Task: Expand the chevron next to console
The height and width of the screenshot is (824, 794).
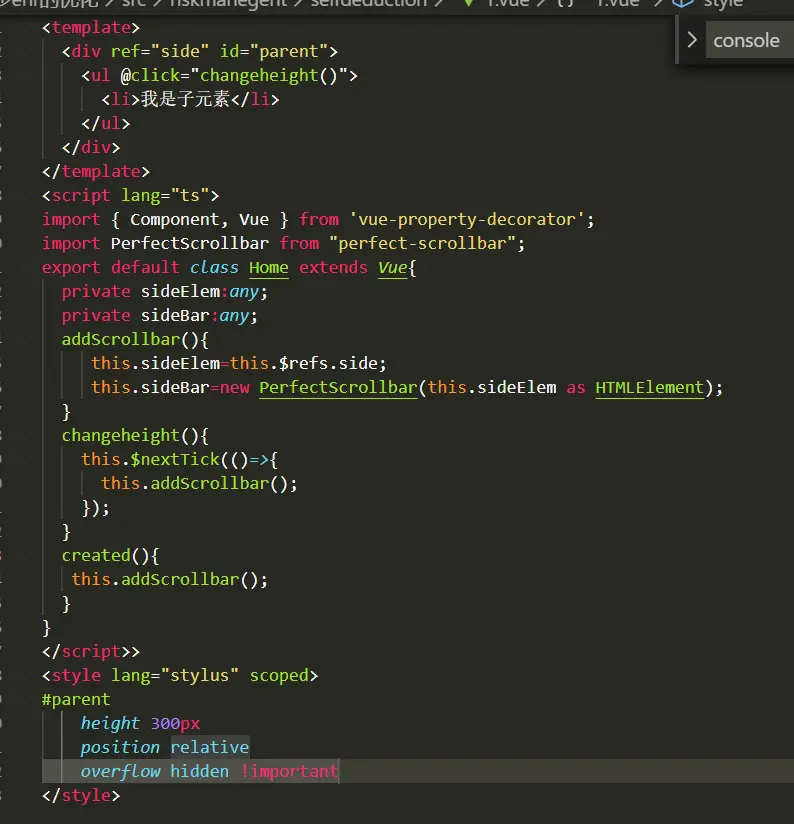Action: (692, 40)
